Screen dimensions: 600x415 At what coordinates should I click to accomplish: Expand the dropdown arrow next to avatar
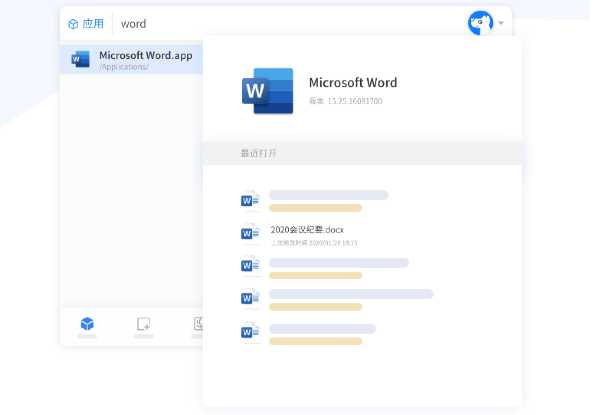pos(501,24)
